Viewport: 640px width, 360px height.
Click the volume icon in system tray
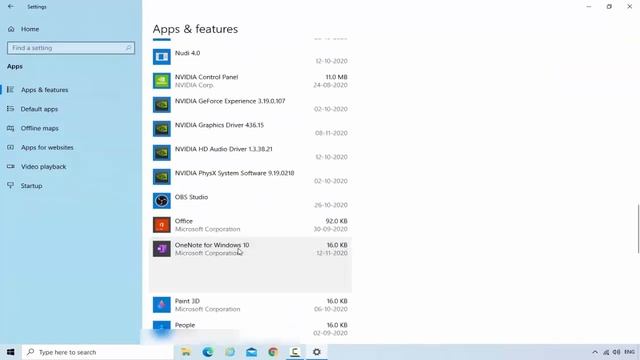click(616, 352)
